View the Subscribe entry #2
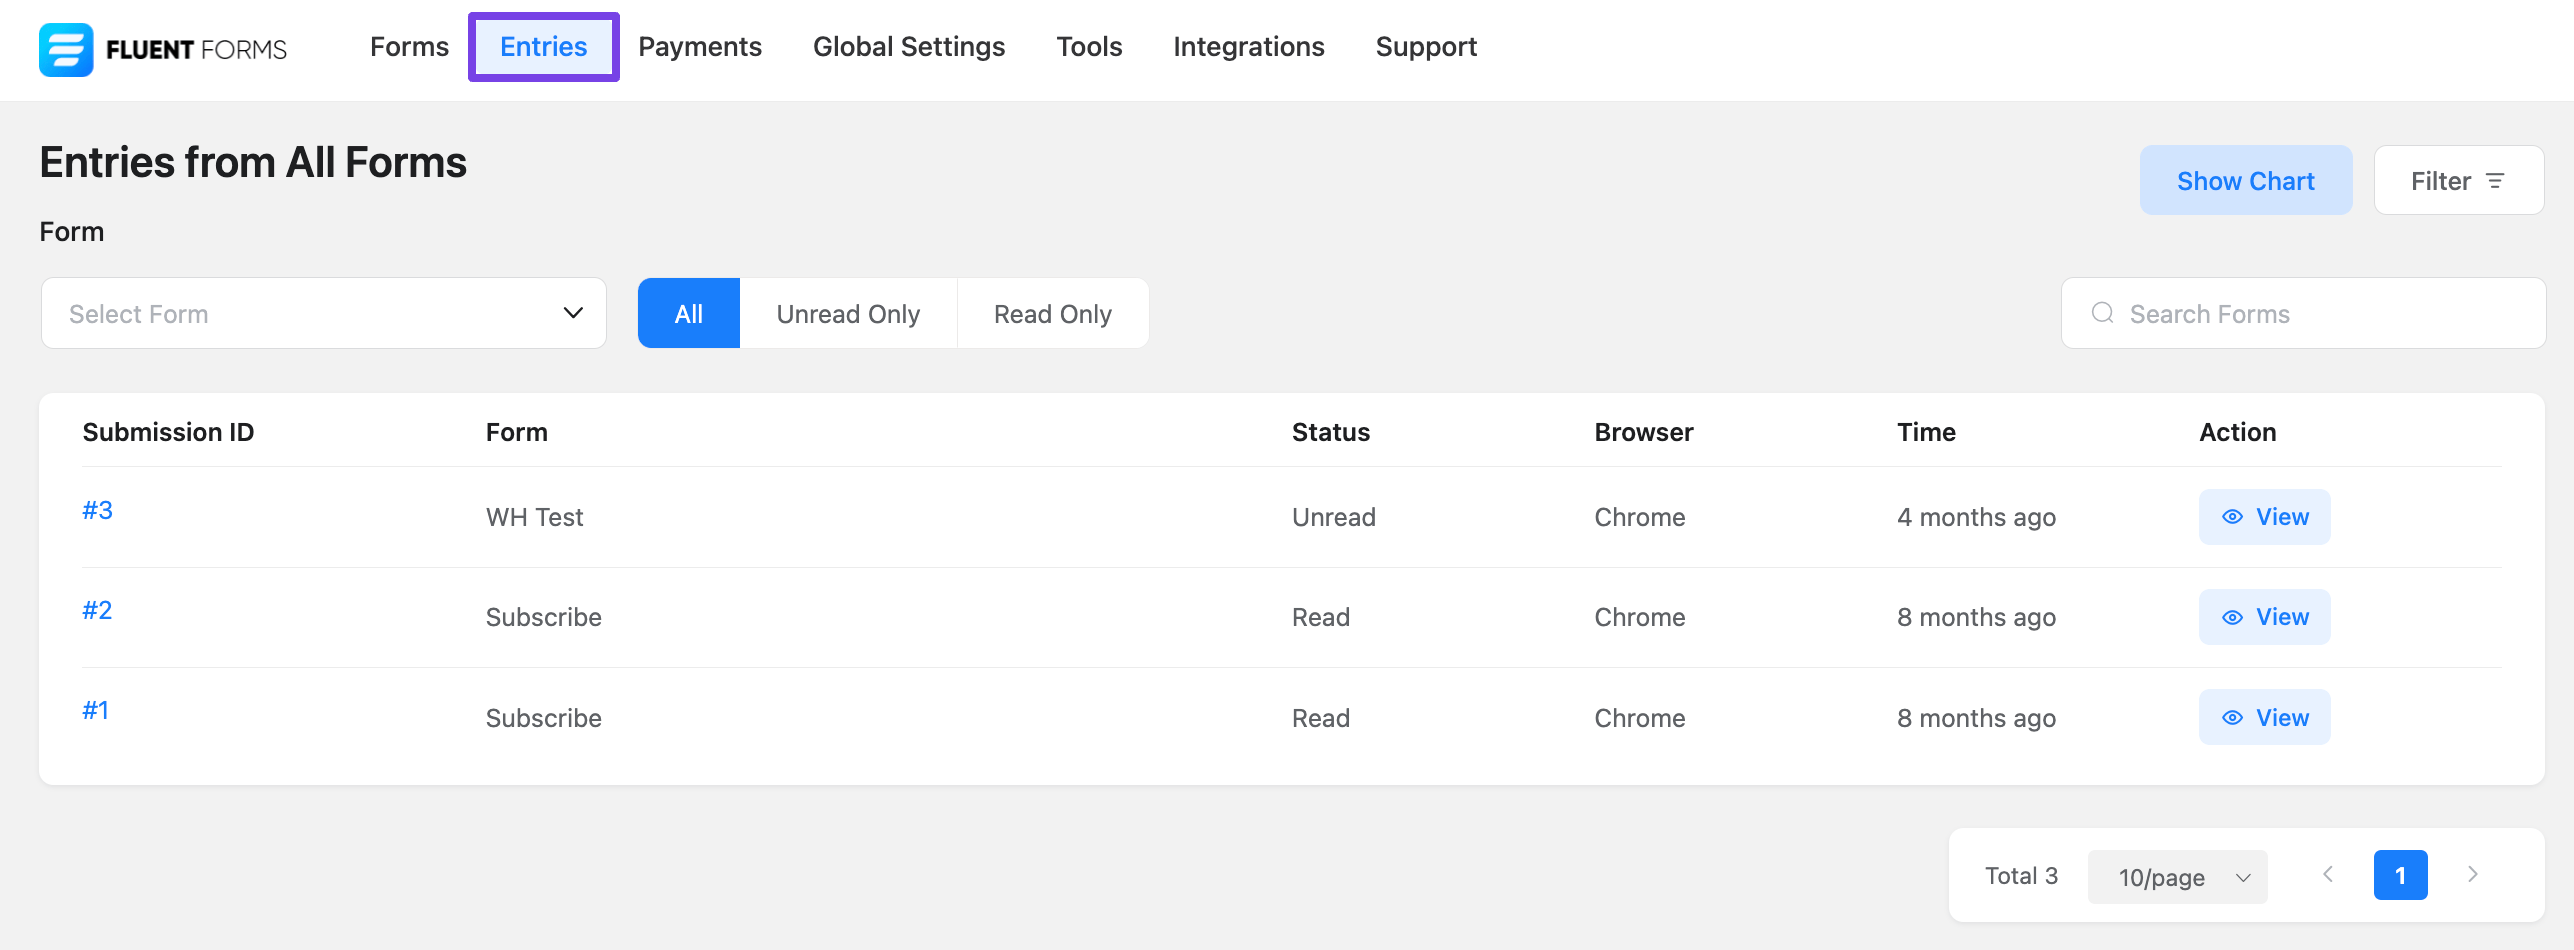 pyautogui.click(x=2264, y=617)
